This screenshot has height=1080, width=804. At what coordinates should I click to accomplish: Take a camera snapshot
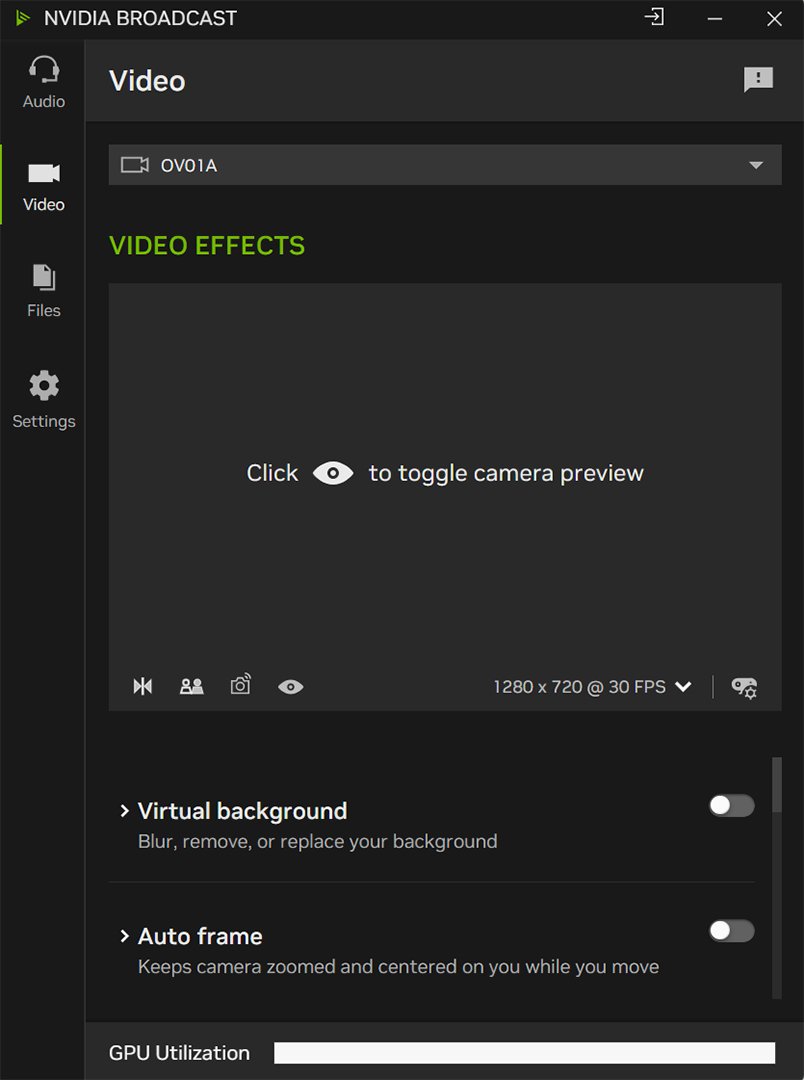pyautogui.click(x=240, y=685)
